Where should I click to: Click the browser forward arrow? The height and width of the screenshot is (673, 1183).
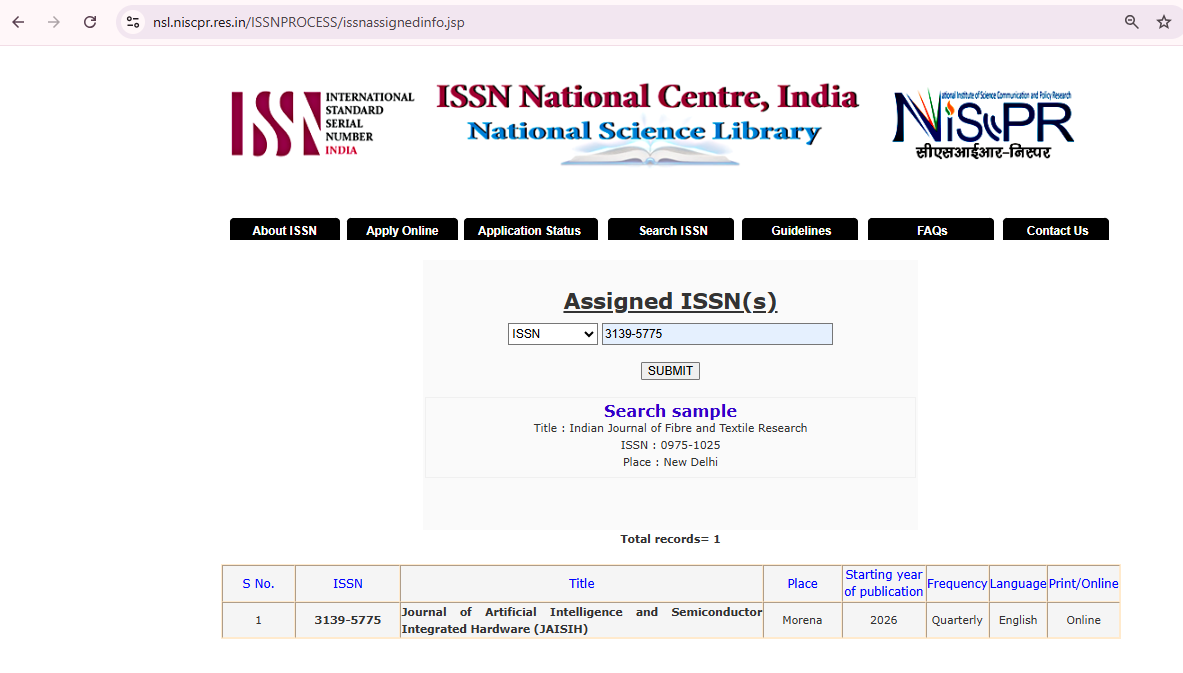(54, 22)
